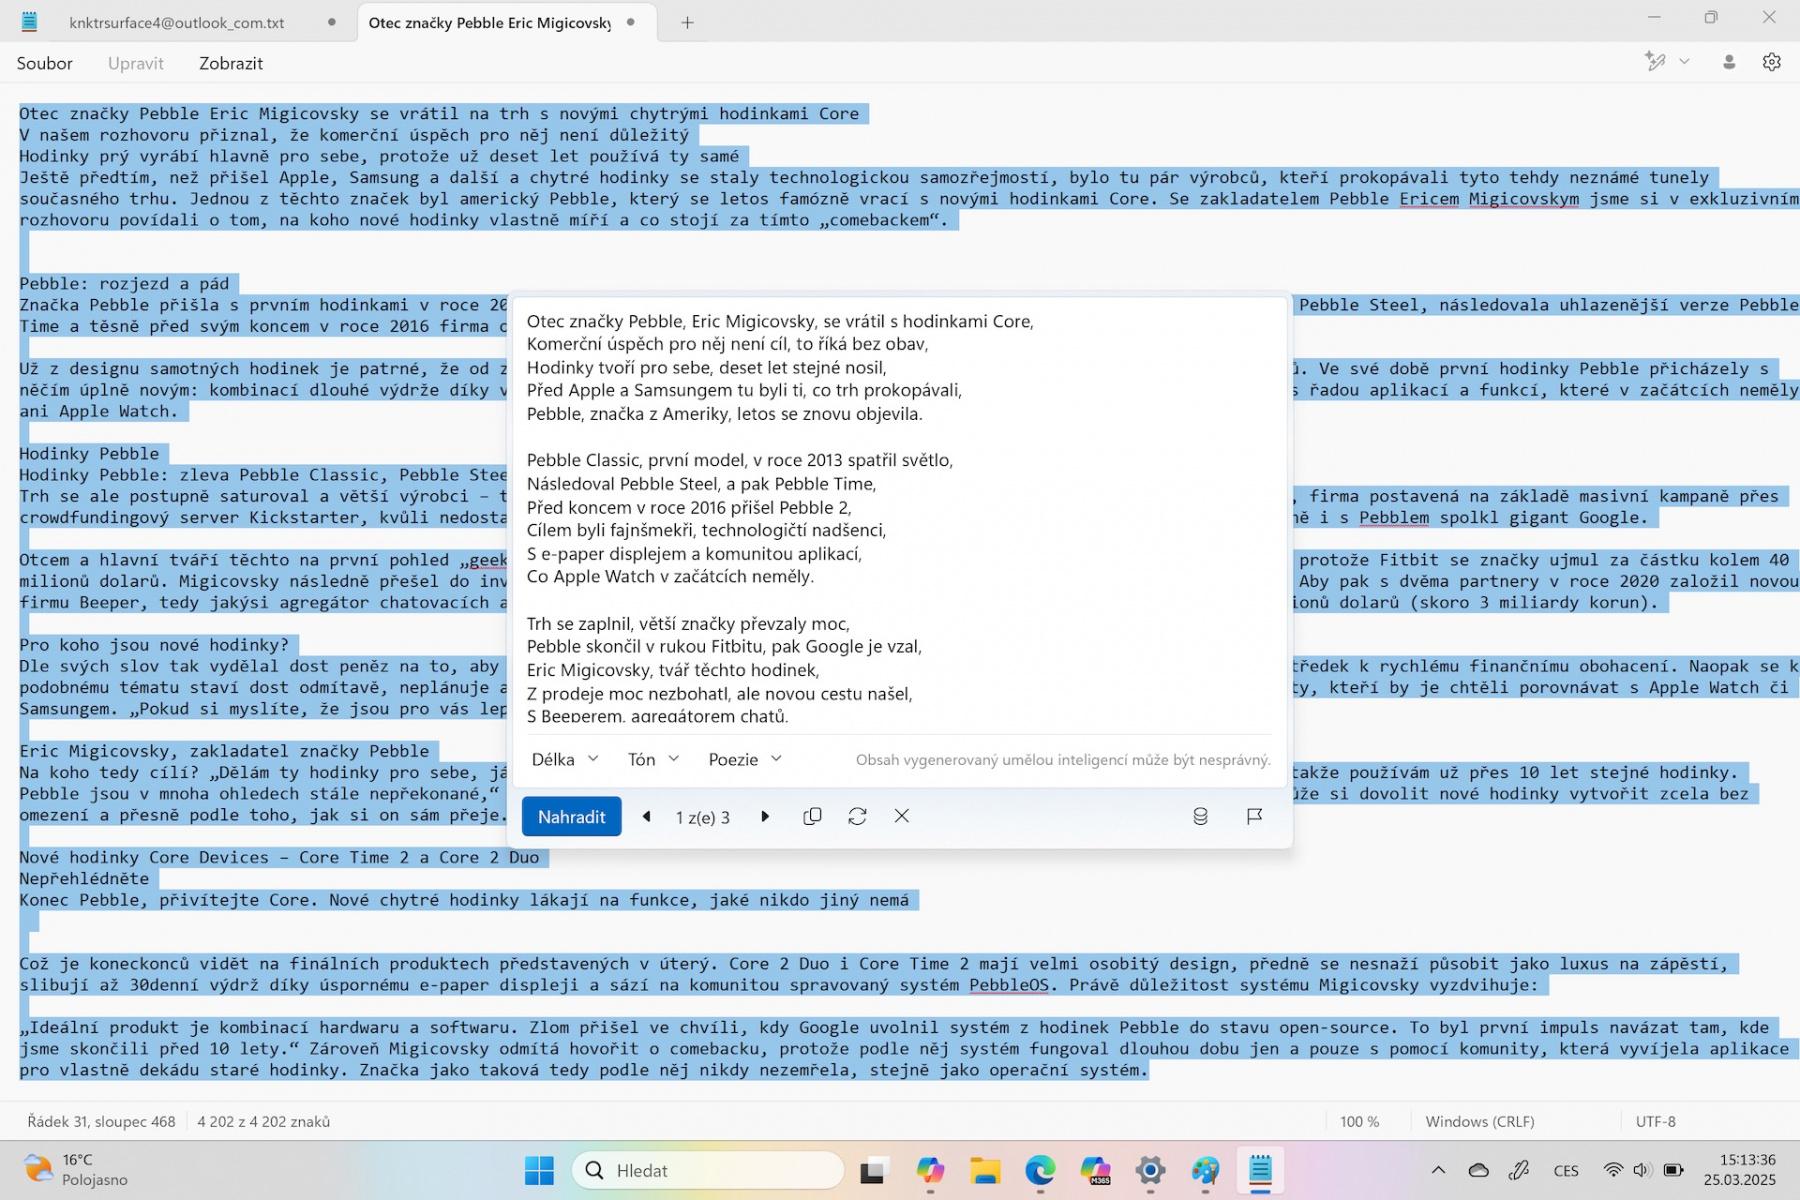The width and height of the screenshot is (1800, 1200).
Task: Open the Upravit menu
Action: [x=135, y=63]
